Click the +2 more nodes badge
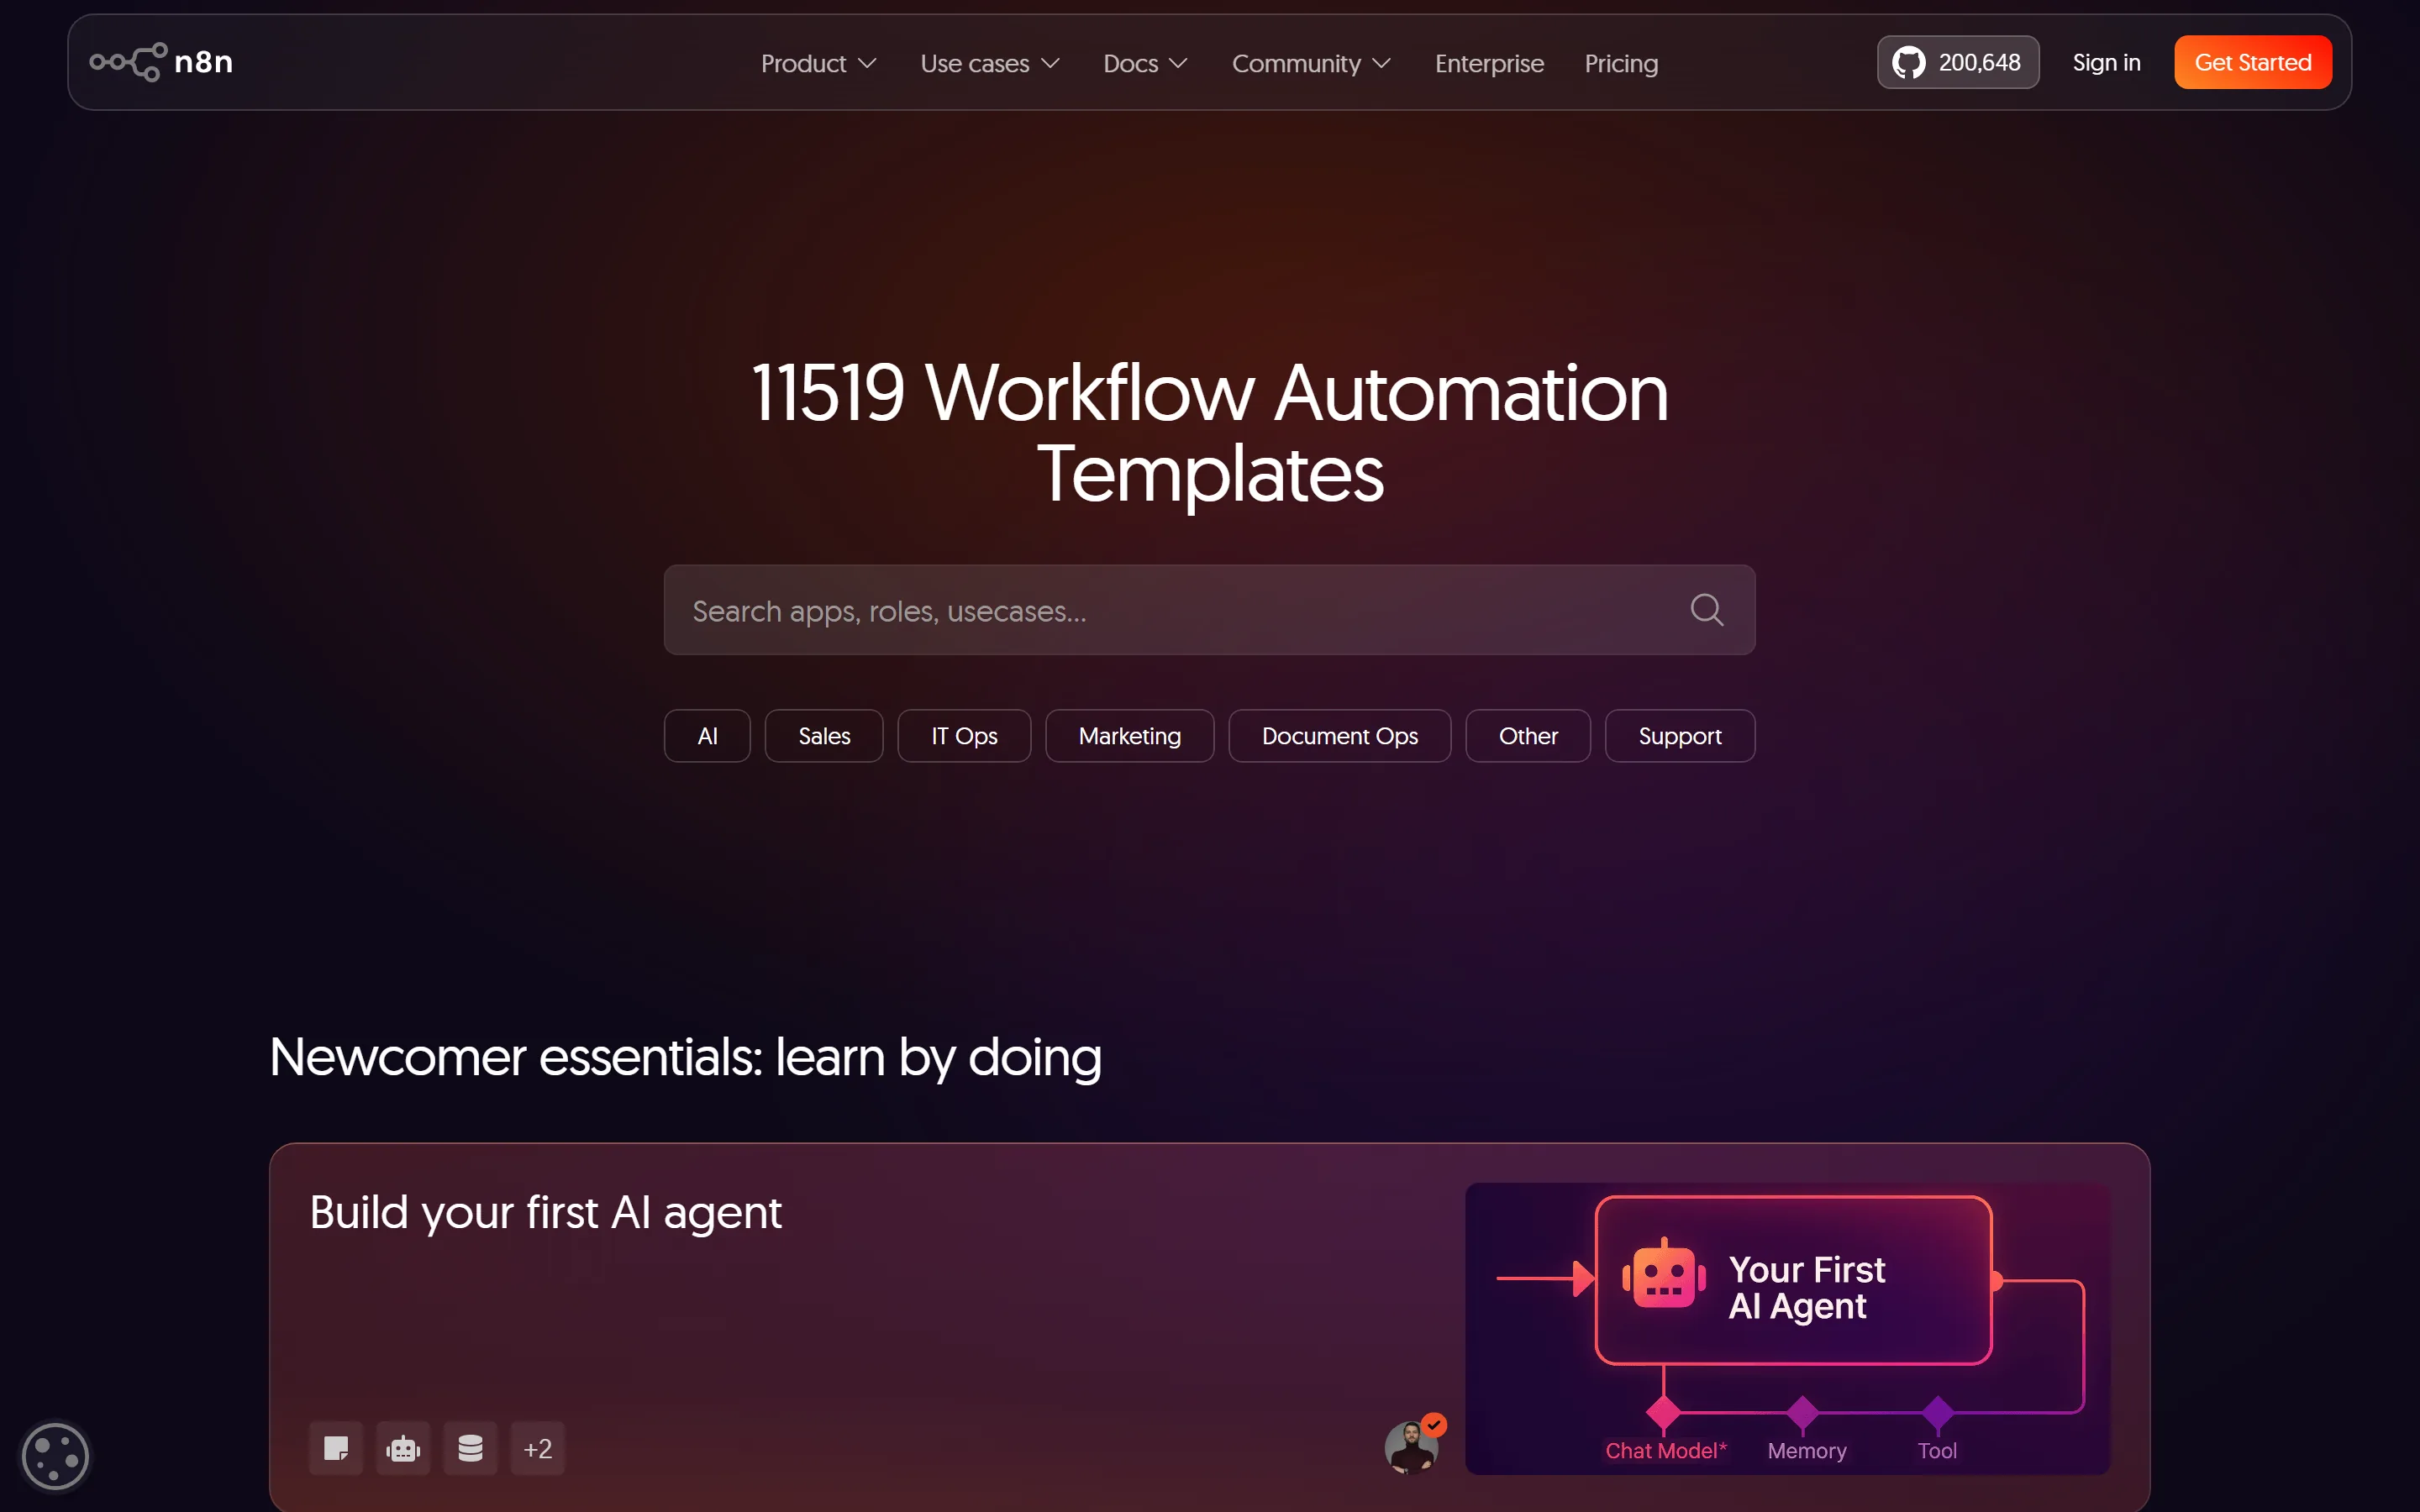 [x=538, y=1448]
